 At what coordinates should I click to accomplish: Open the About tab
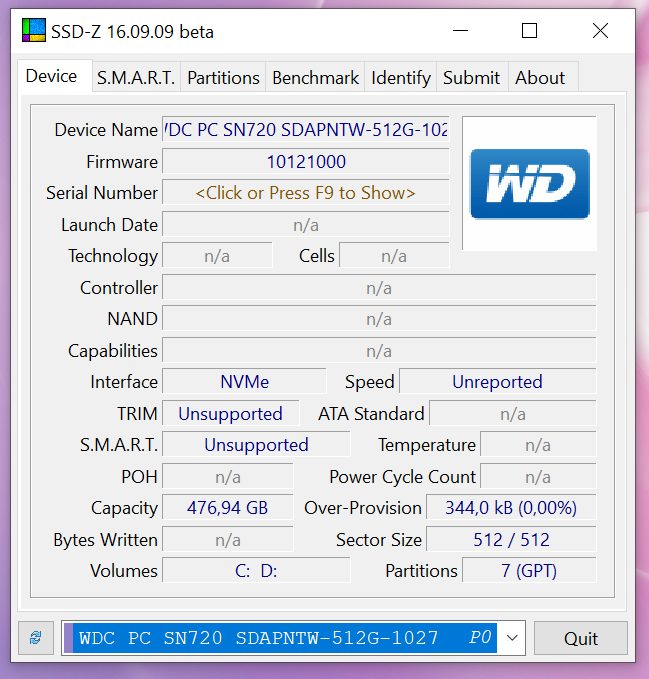(540, 77)
